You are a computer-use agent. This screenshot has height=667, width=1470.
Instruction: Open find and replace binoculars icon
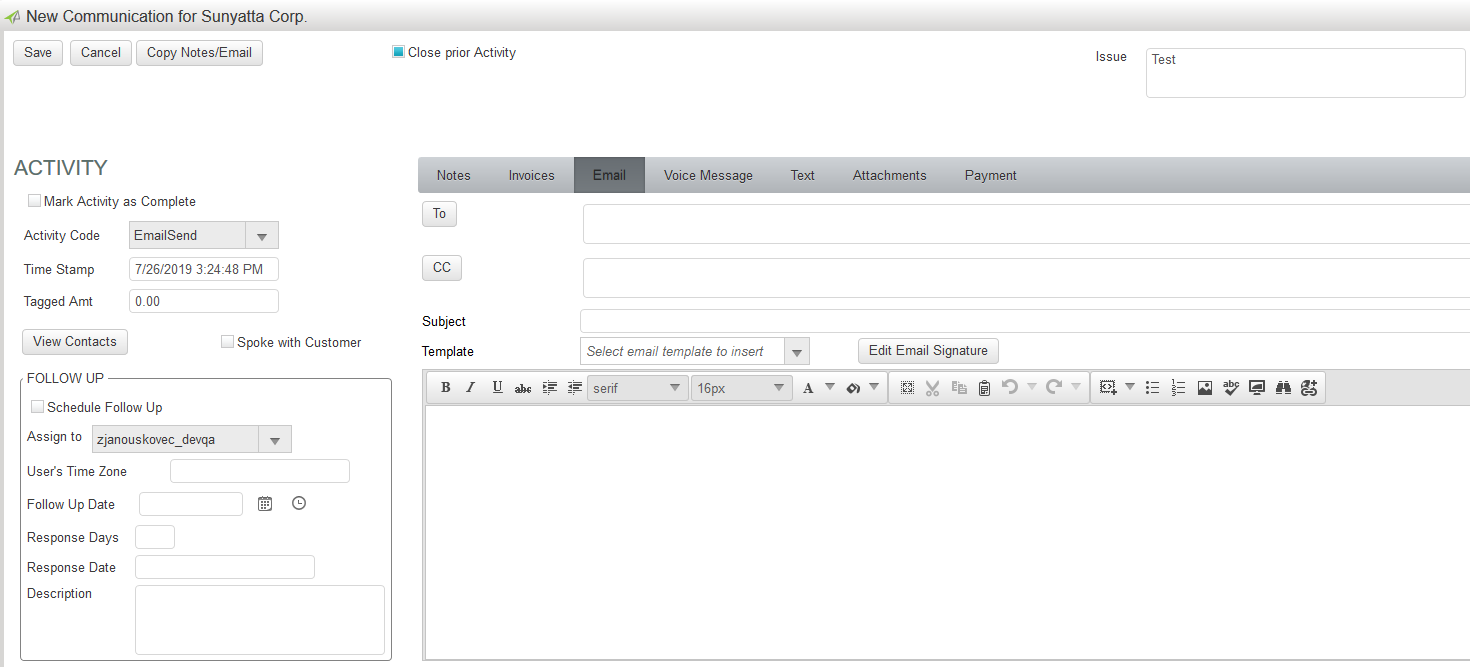(x=1283, y=388)
